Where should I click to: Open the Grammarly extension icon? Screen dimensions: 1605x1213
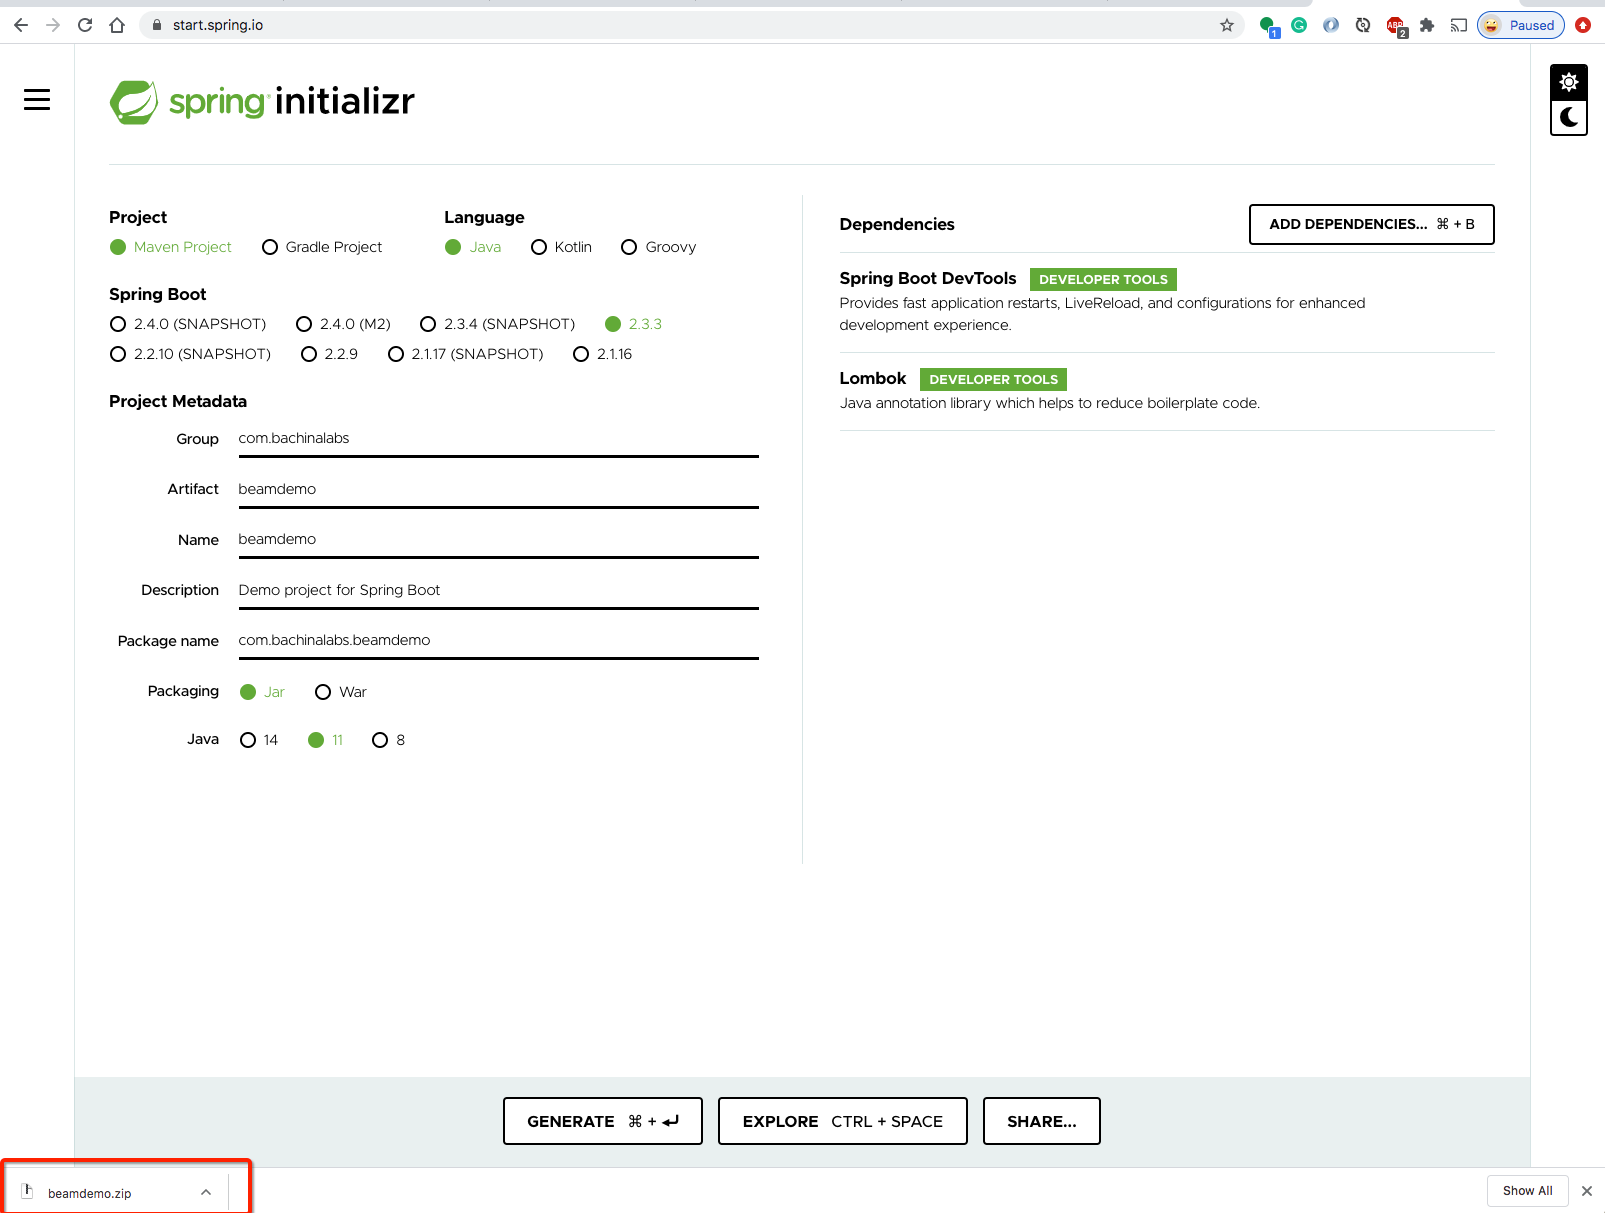pyautogui.click(x=1299, y=25)
